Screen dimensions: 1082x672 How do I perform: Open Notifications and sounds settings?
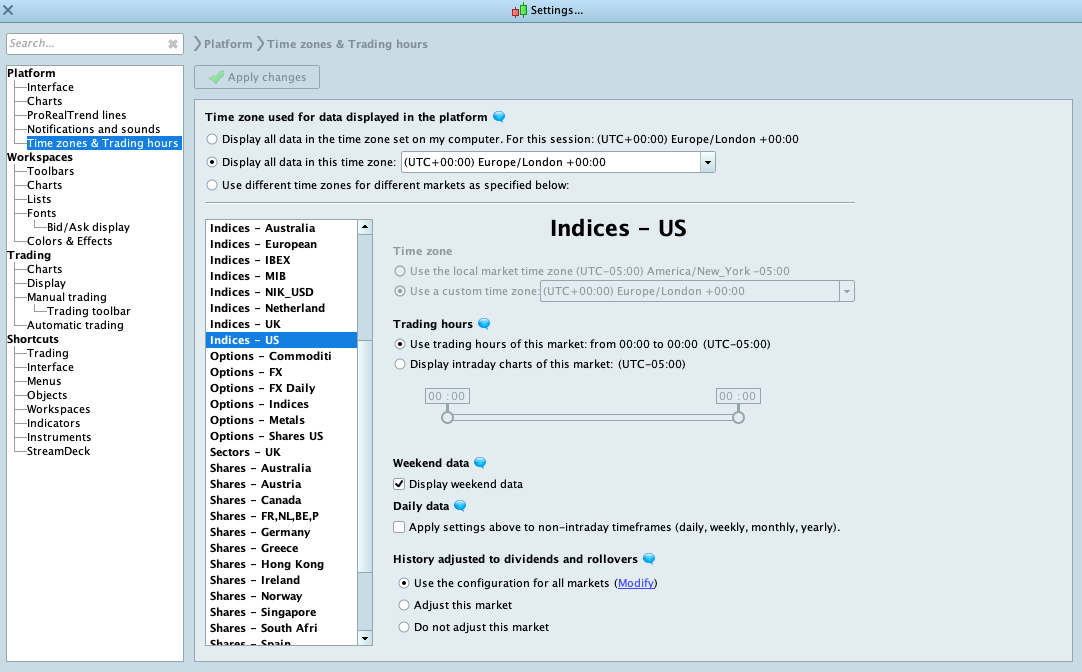(93, 129)
